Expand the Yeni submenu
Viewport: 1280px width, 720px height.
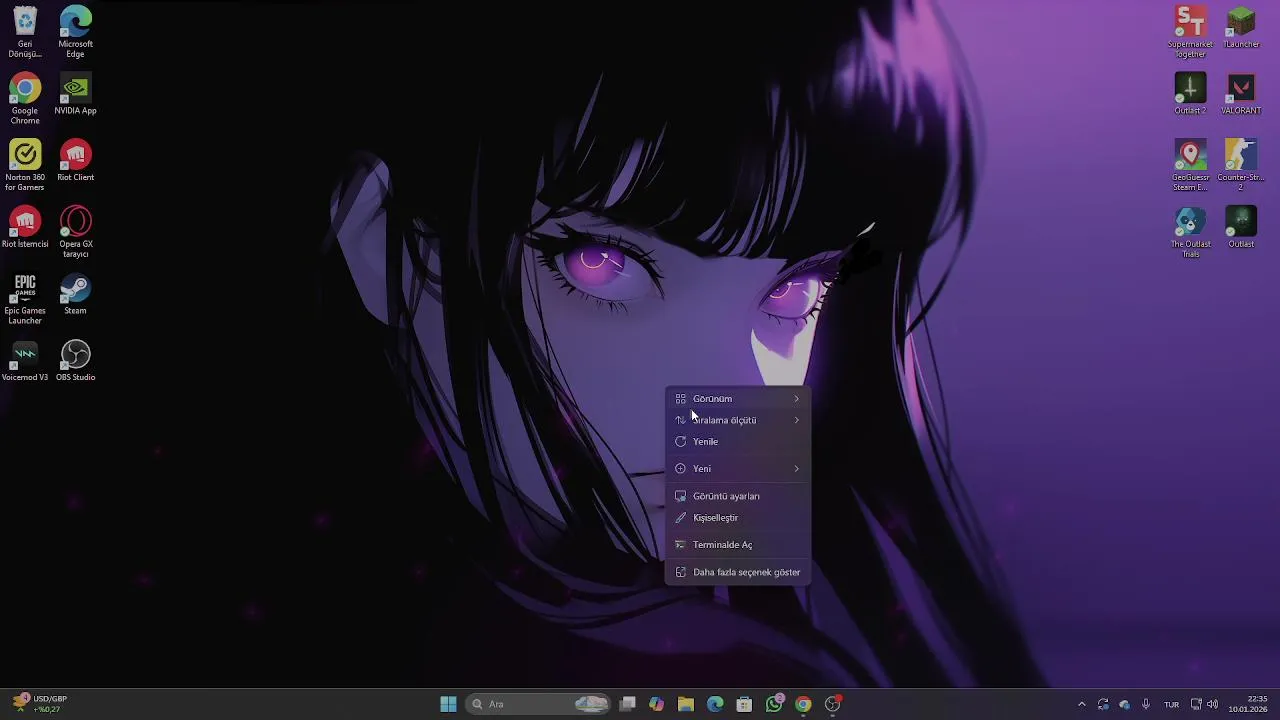(x=738, y=469)
